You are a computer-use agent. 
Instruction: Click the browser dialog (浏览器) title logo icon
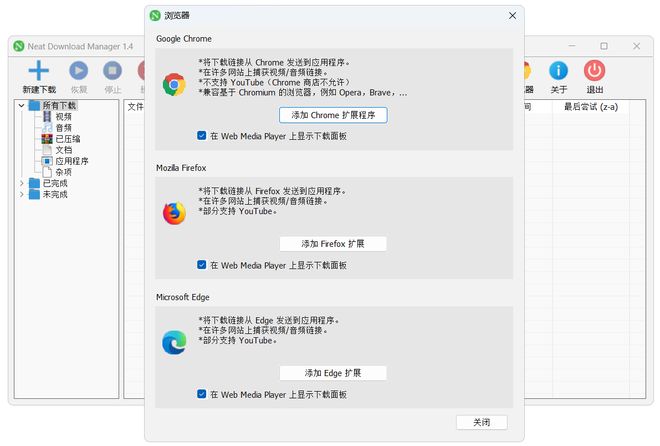pos(155,16)
